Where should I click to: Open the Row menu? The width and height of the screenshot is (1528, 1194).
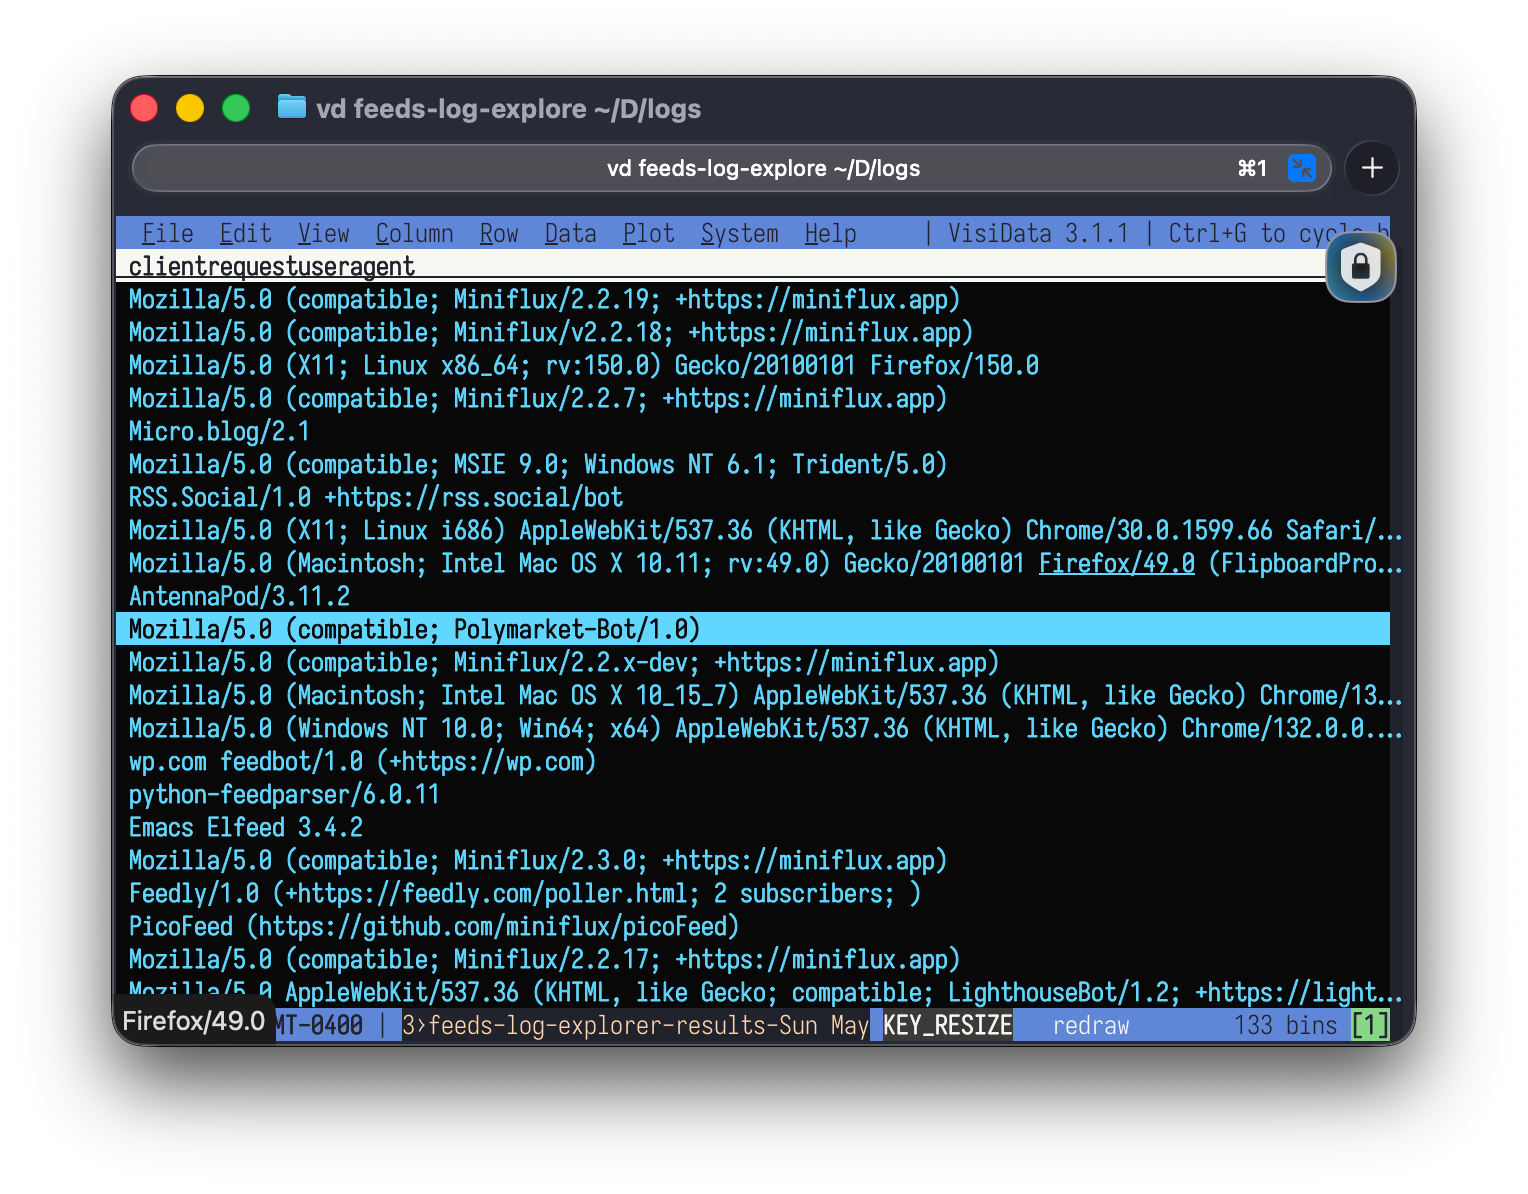(499, 234)
